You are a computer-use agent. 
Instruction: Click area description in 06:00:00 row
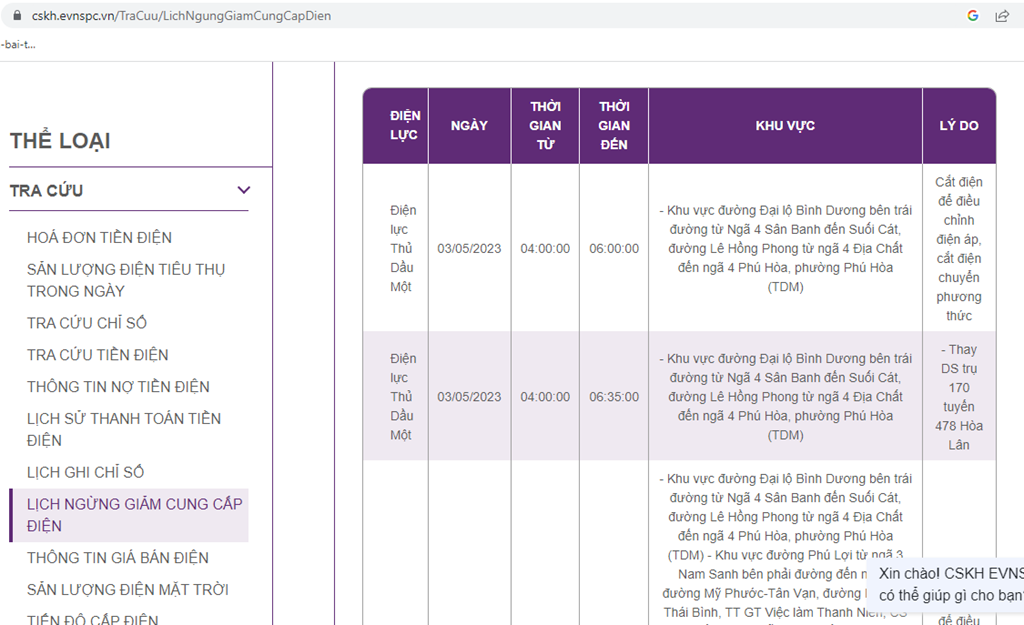(x=785, y=248)
